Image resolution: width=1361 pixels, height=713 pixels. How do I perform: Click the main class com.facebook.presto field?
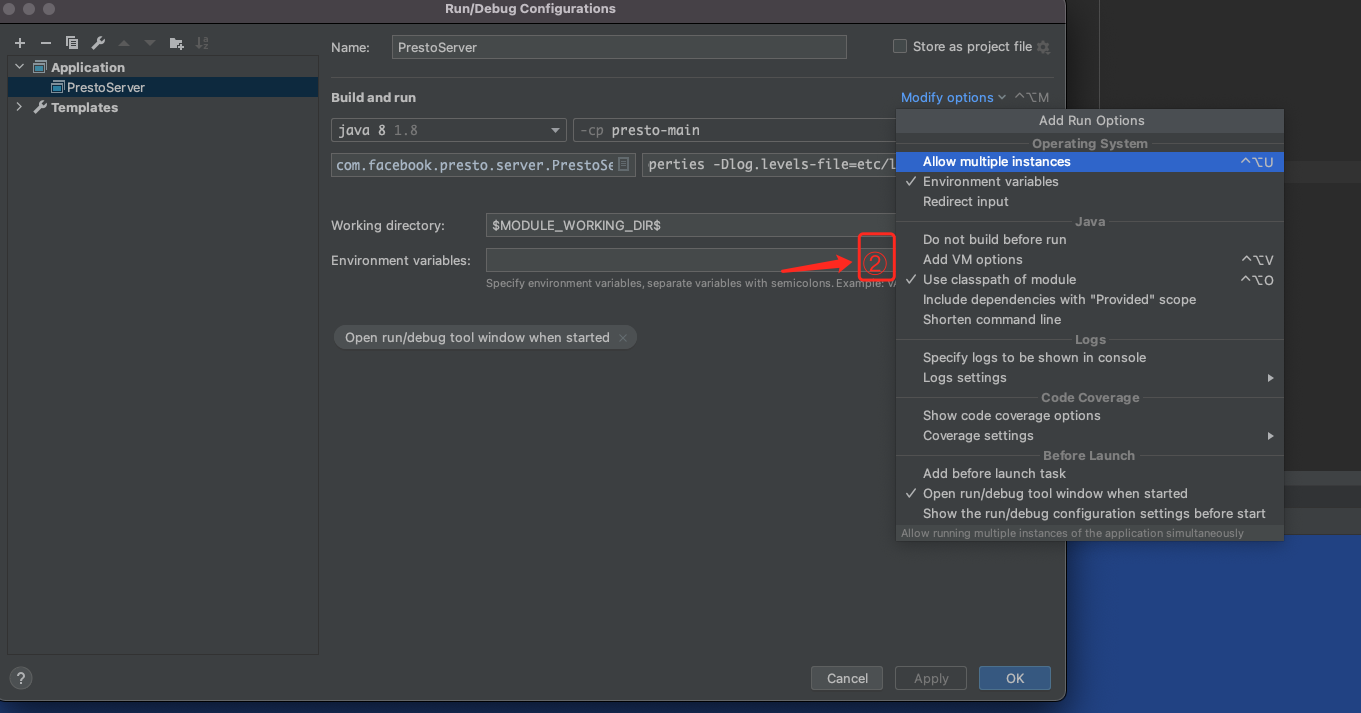(483, 164)
